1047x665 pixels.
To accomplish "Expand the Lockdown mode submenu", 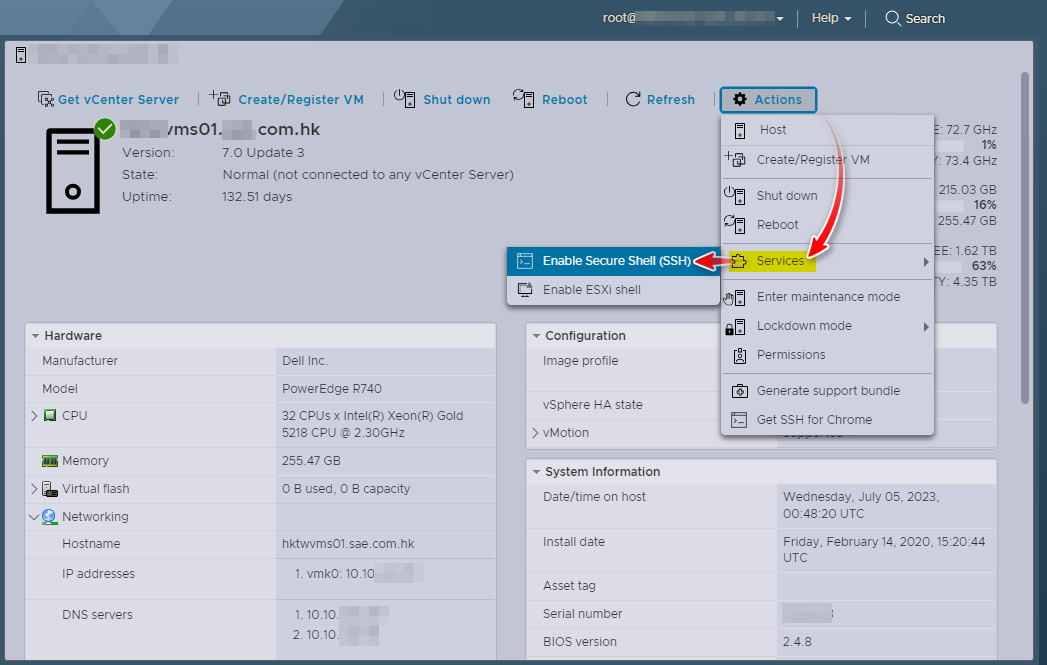I will pyautogui.click(x=804, y=326).
